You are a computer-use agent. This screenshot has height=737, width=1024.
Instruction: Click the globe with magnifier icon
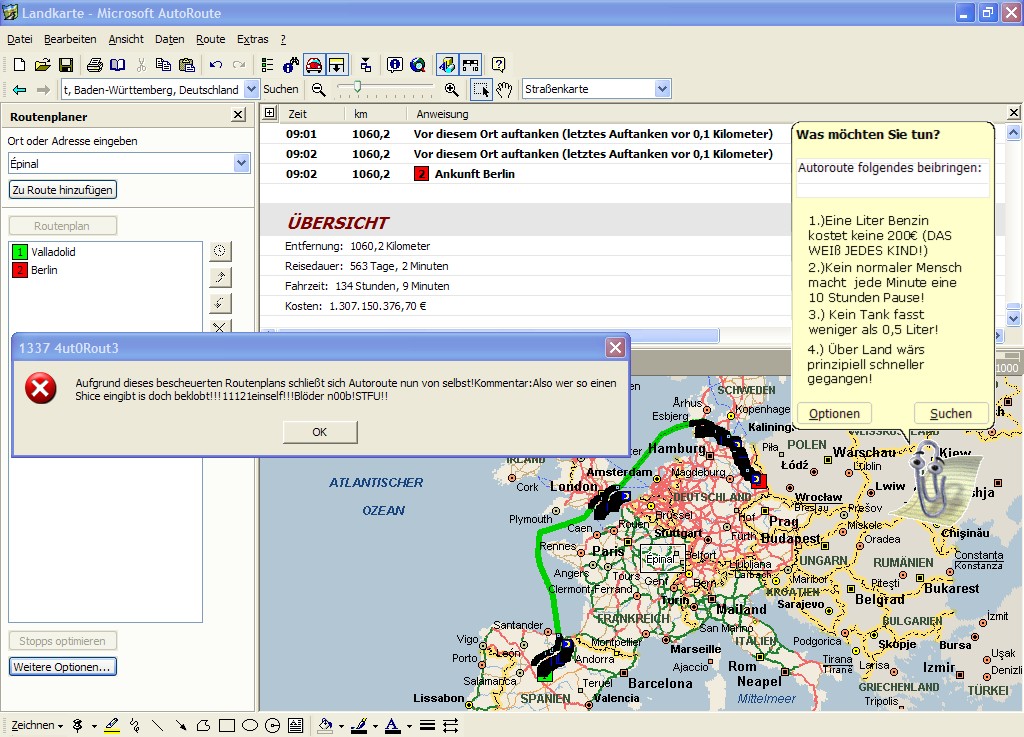click(x=418, y=65)
